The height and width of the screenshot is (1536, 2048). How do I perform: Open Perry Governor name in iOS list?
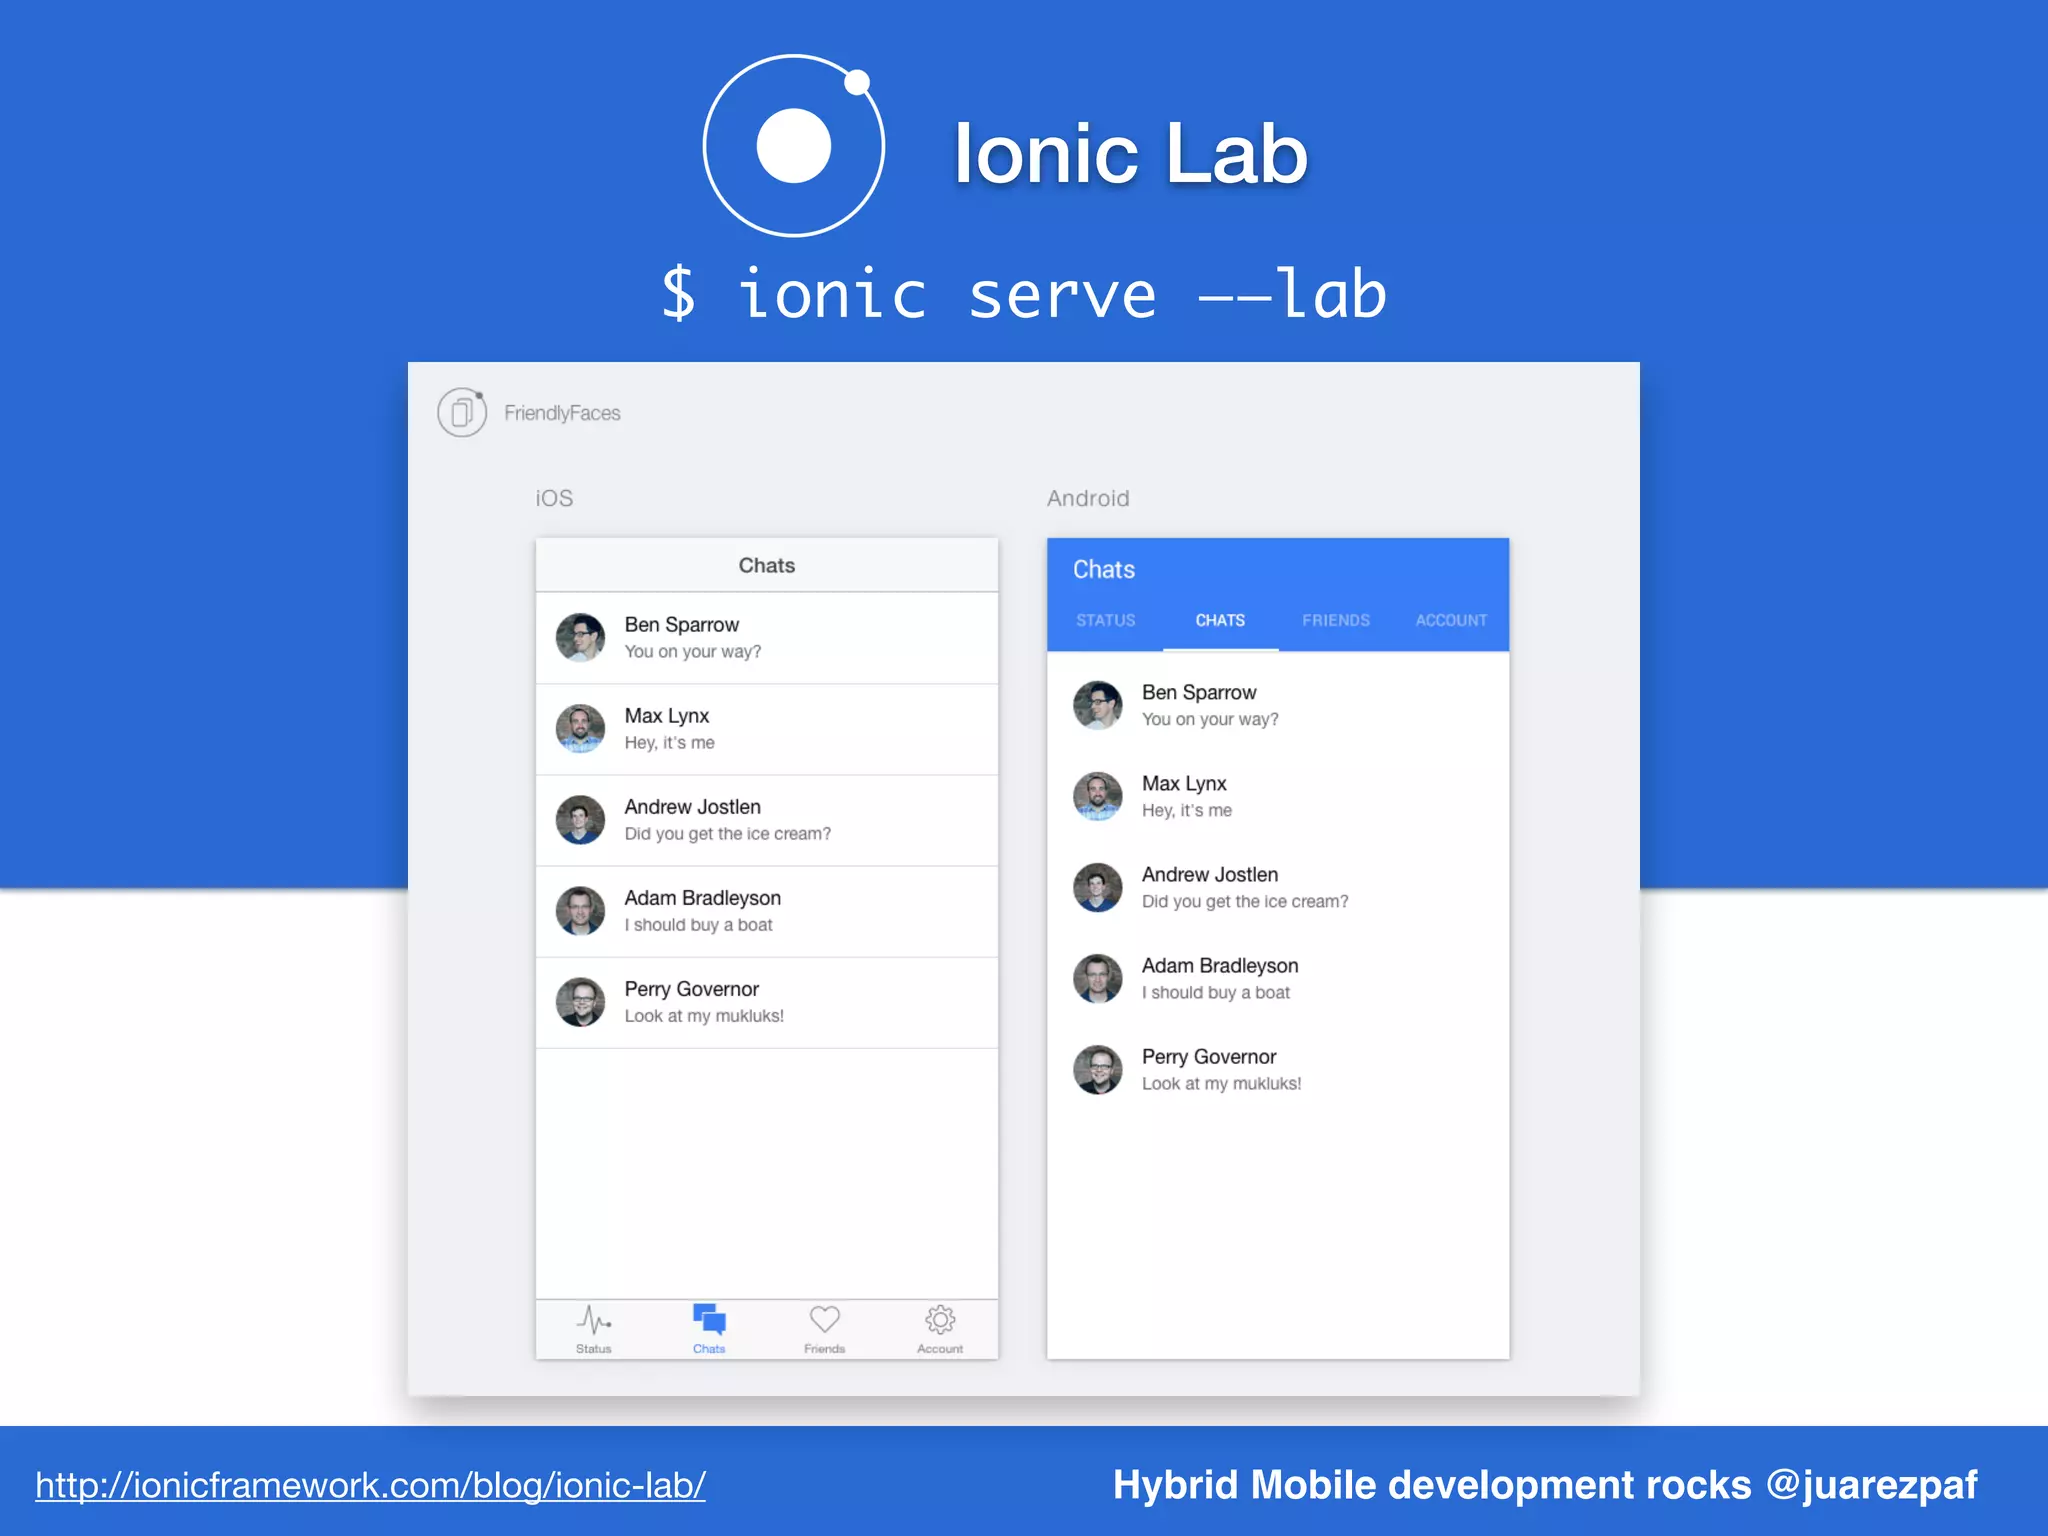tap(692, 989)
